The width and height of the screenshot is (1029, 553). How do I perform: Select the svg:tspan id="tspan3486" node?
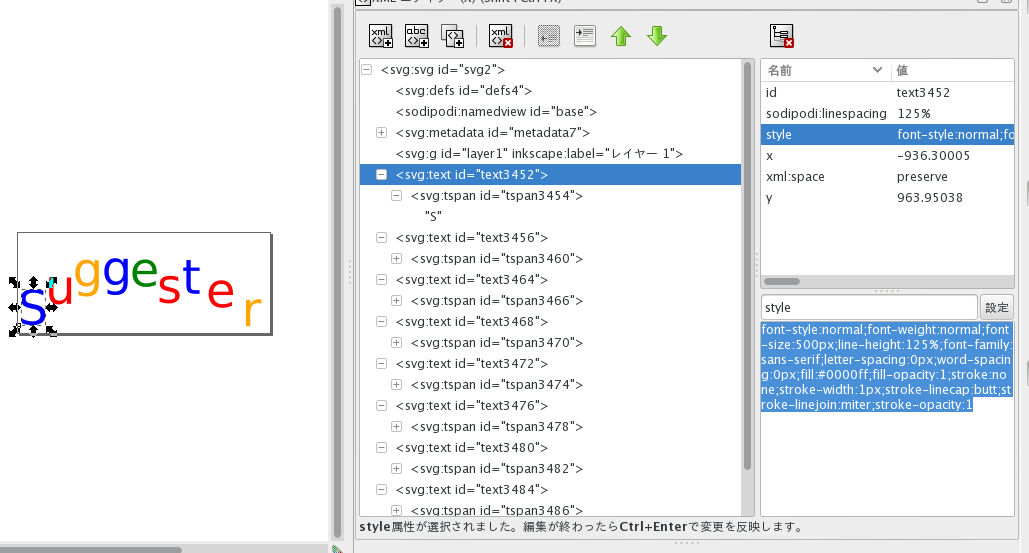pos(497,510)
